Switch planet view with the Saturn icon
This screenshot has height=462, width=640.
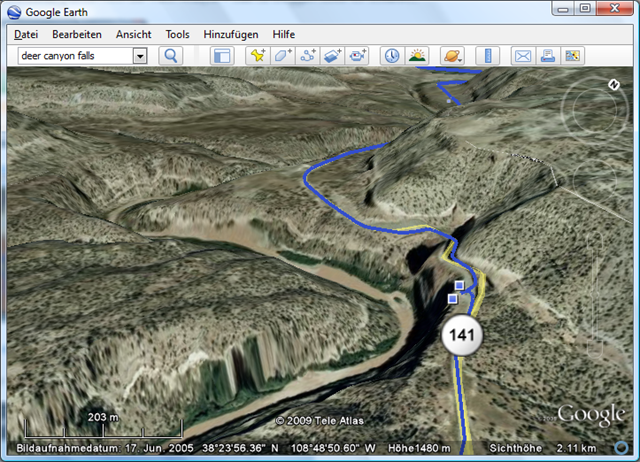tap(451, 56)
